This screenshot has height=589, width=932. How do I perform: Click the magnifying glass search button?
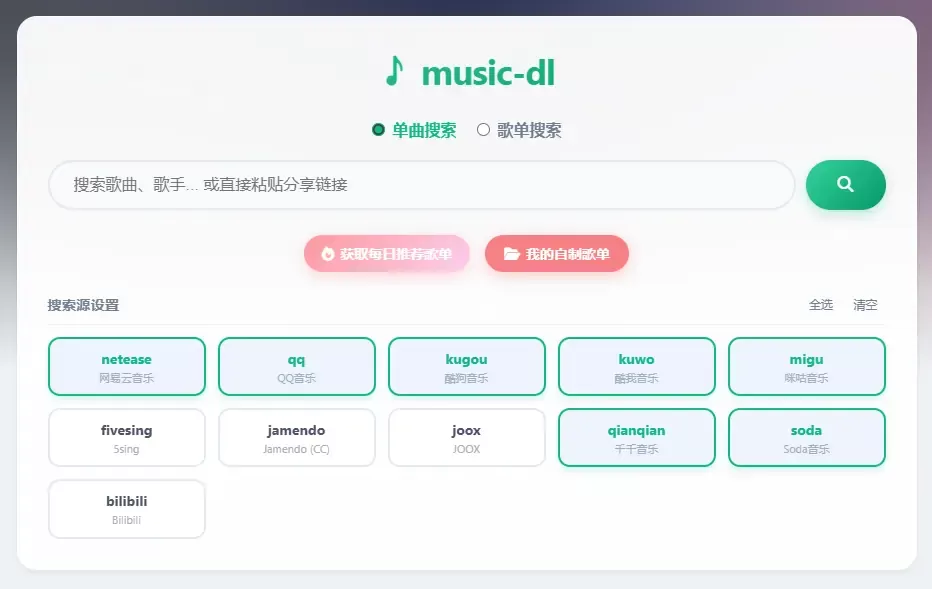845,185
